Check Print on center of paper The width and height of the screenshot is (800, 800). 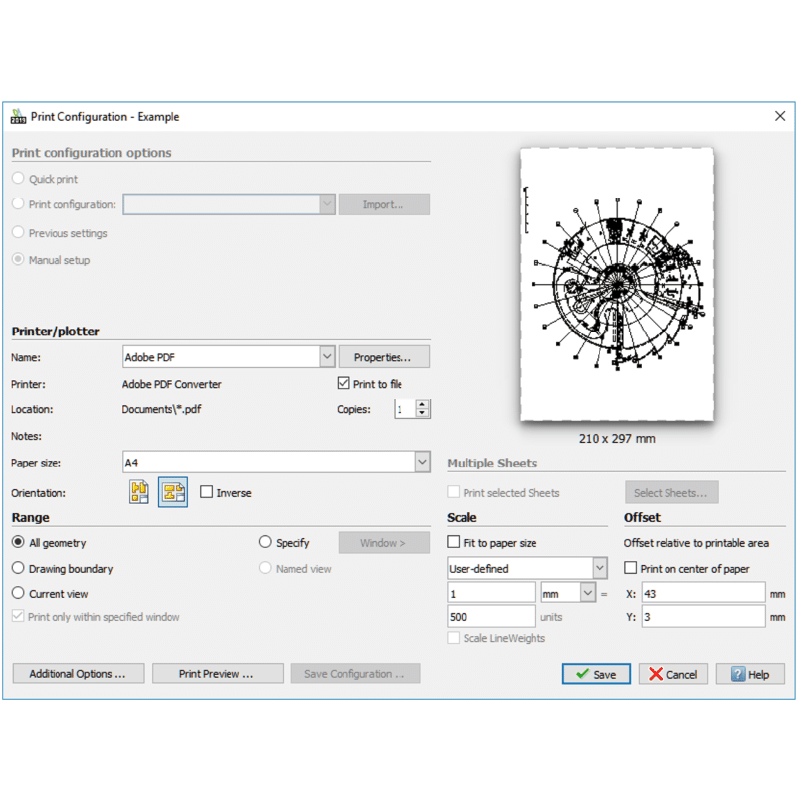pos(631,569)
